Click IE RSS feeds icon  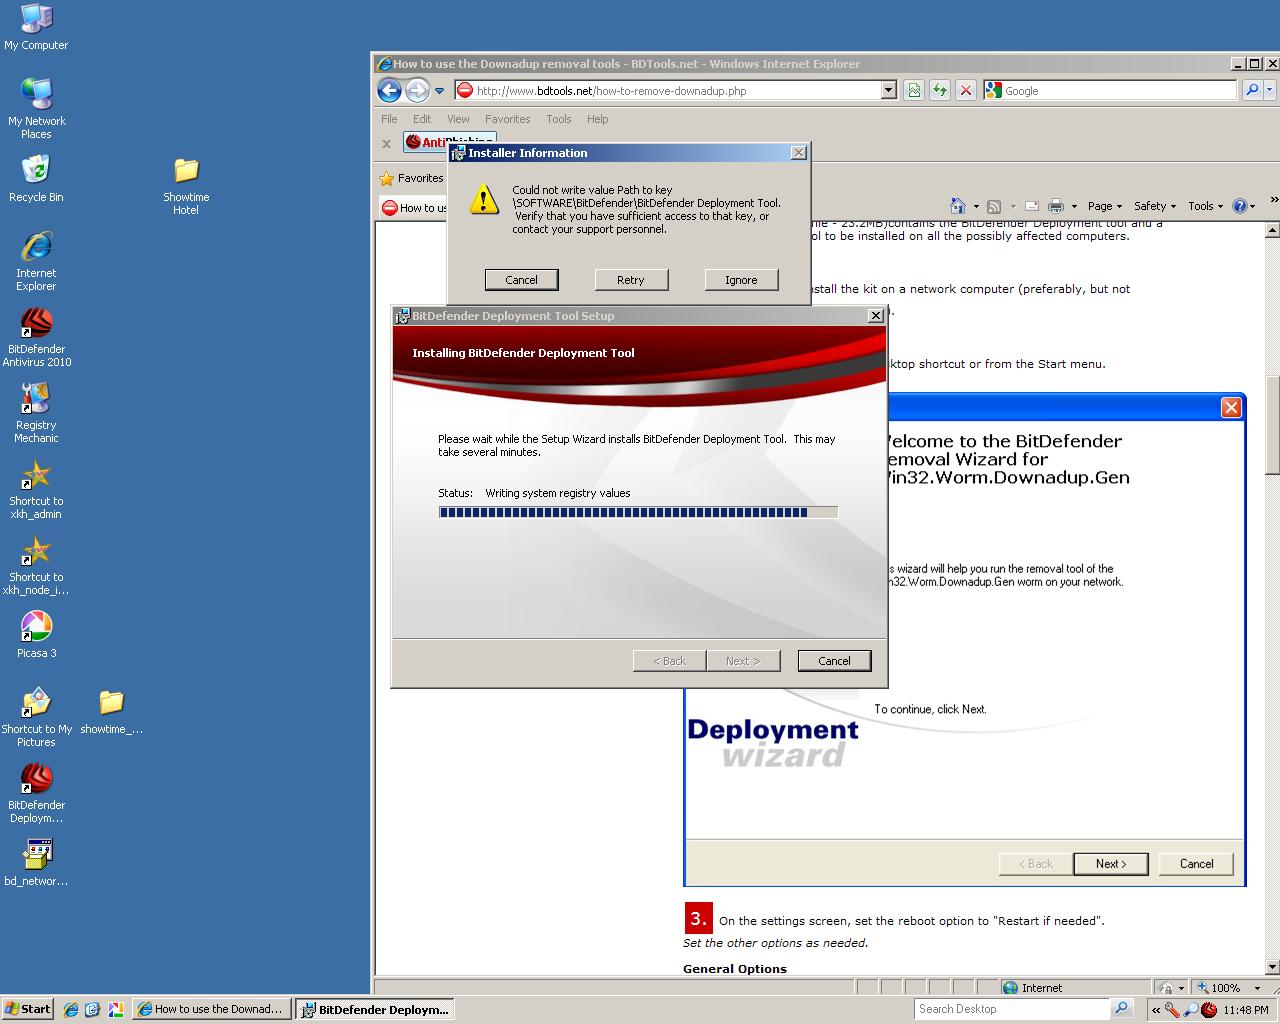(x=994, y=206)
